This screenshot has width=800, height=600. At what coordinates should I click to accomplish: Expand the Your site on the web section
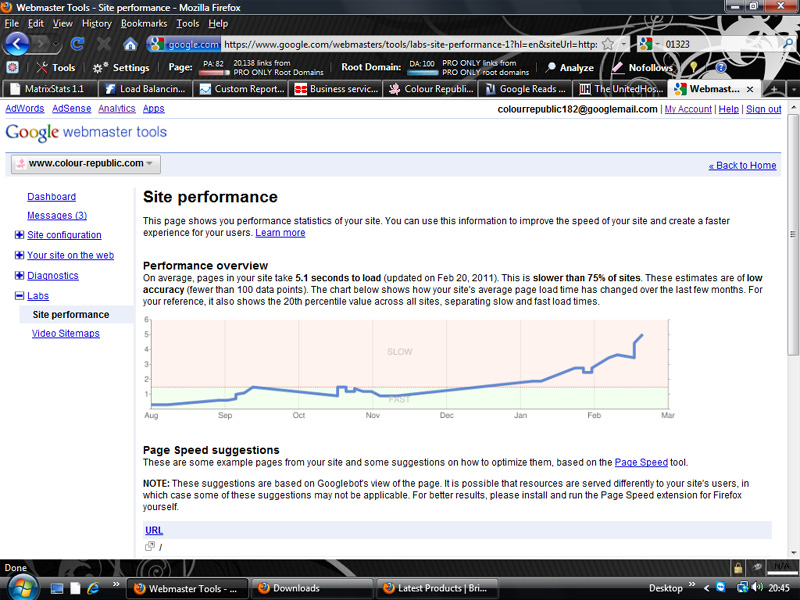(x=19, y=255)
